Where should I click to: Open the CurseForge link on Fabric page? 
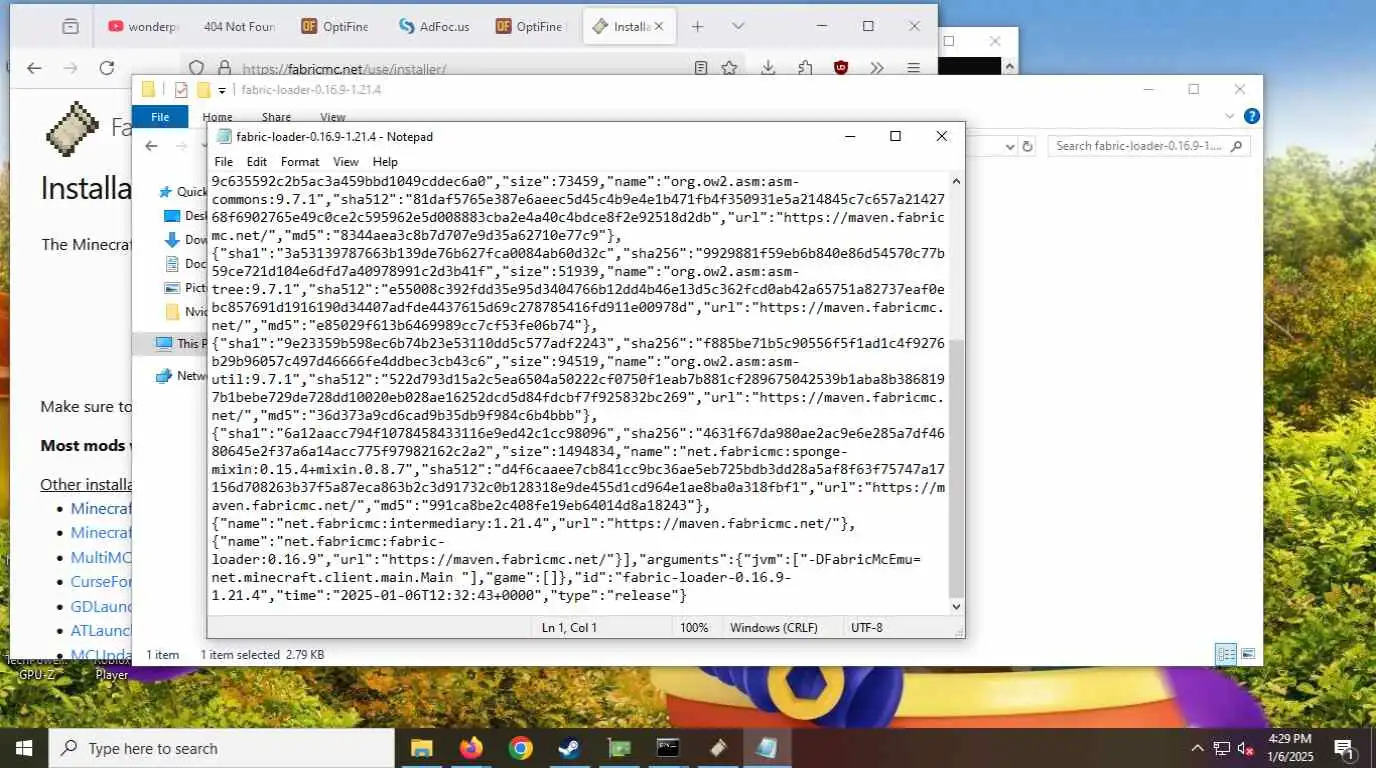[x=101, y=581]
